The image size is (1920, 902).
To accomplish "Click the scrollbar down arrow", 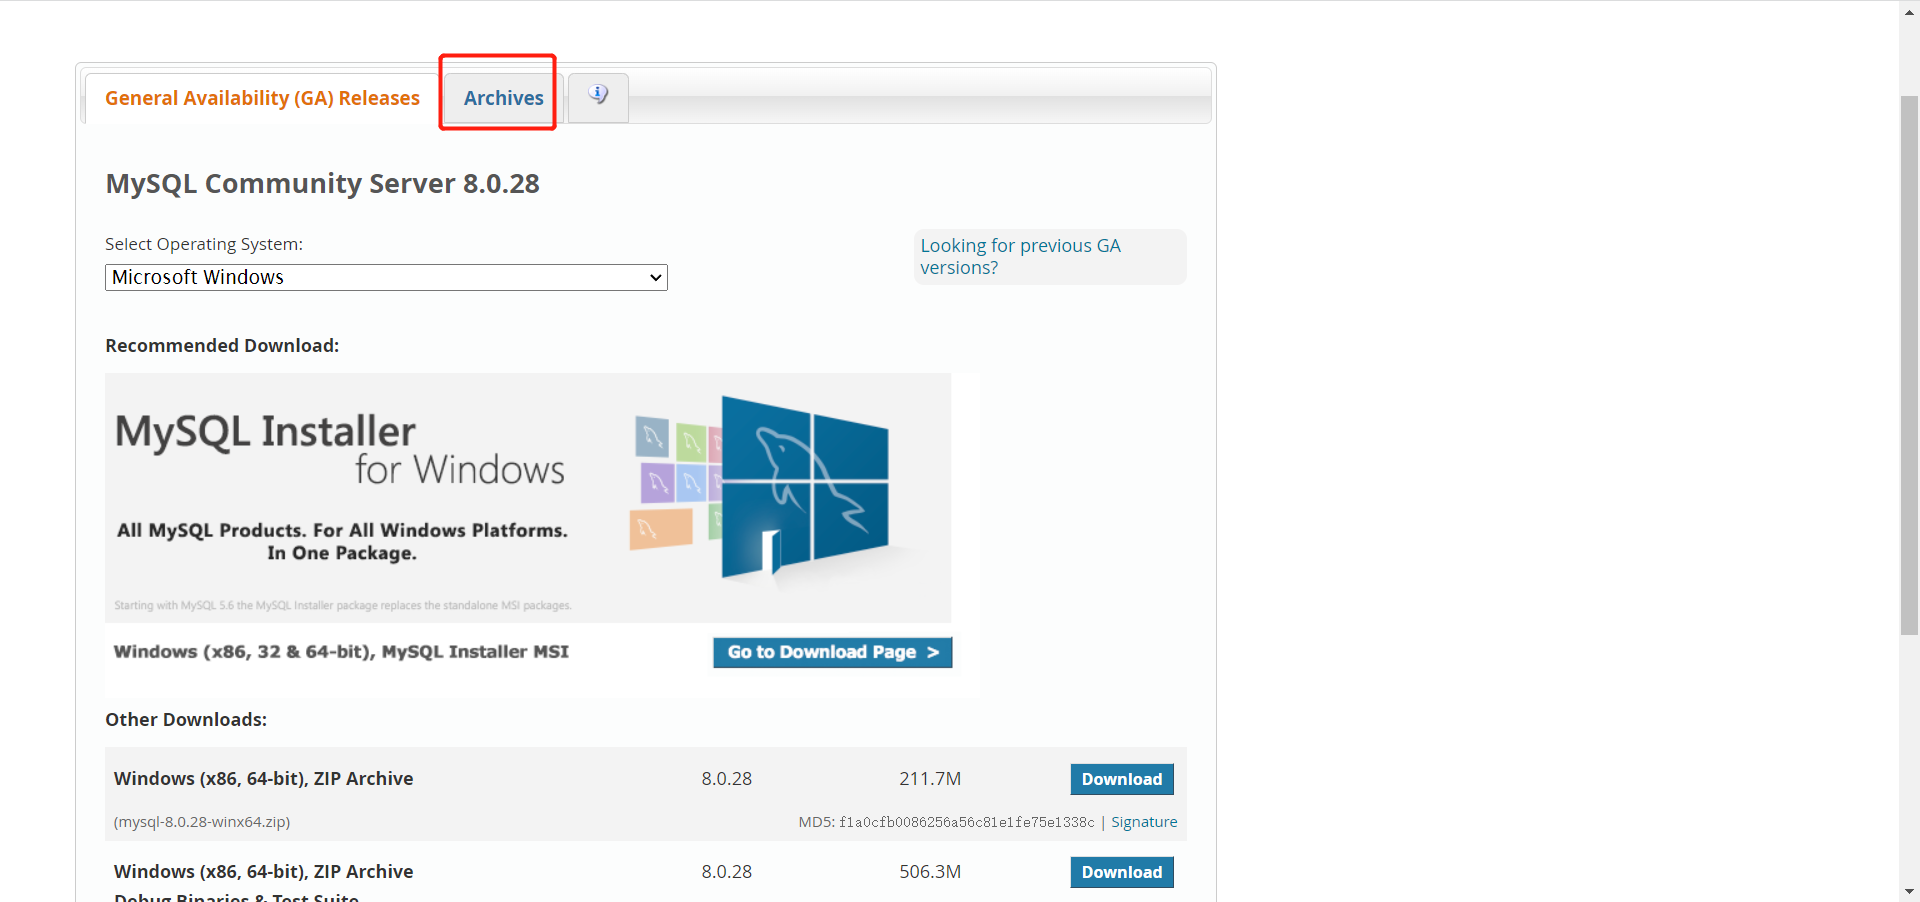I will click(1909, 891).
